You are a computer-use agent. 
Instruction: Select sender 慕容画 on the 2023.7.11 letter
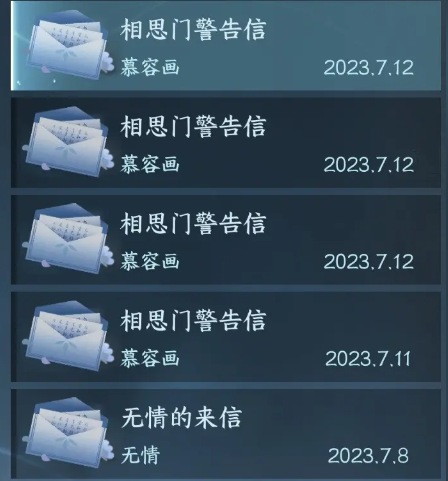[150, 358]
